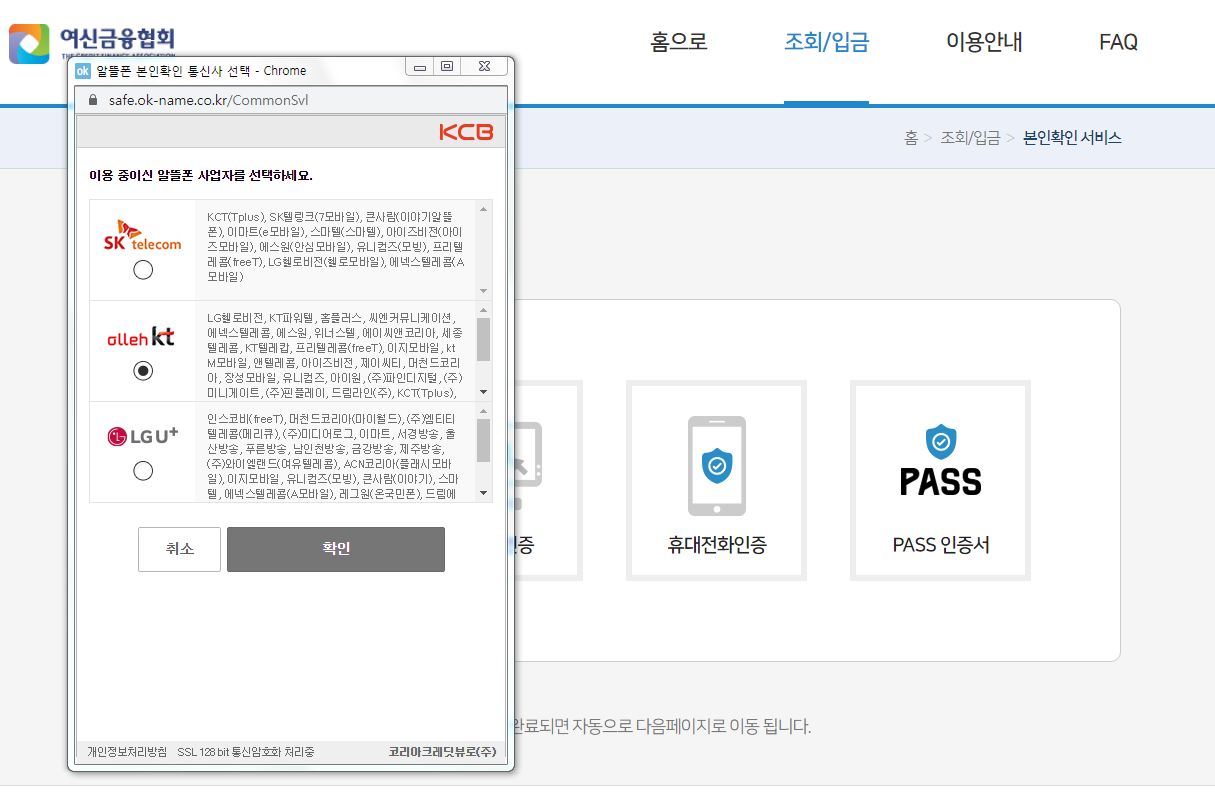Maximize the popup Chrome window
This screenshot has width=1215, height=802.
pyautogui.click(x=447, y=67)
